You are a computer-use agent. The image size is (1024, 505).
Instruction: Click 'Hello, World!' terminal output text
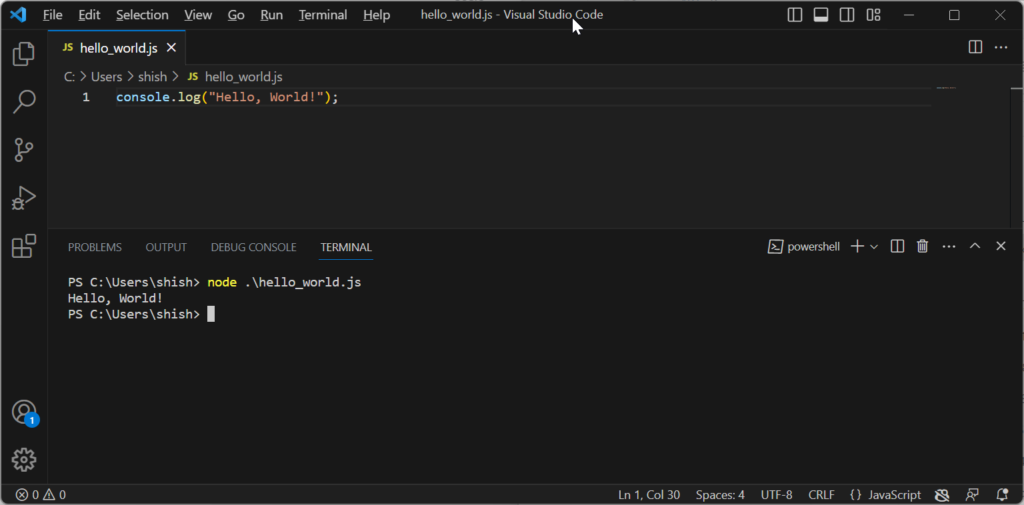(x=115, y=299)
